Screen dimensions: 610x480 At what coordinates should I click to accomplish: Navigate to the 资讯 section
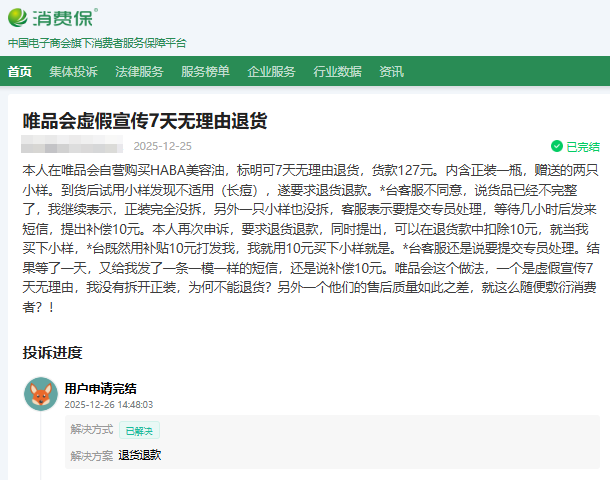tap(391, 72)
